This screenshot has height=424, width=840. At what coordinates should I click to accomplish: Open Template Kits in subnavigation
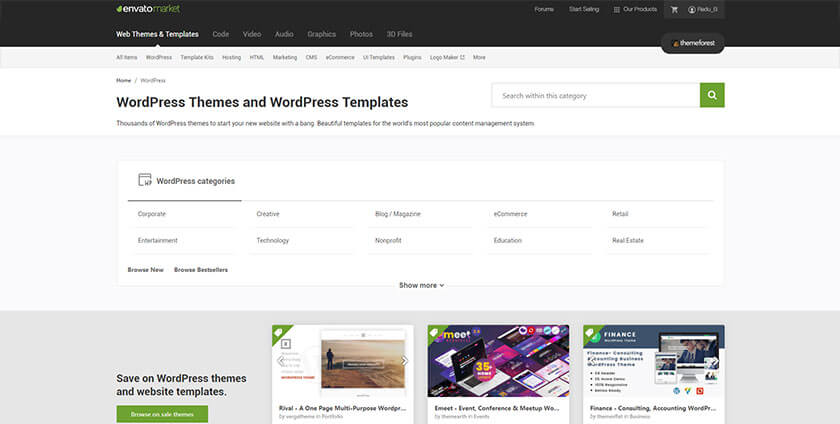pos(197,57)
